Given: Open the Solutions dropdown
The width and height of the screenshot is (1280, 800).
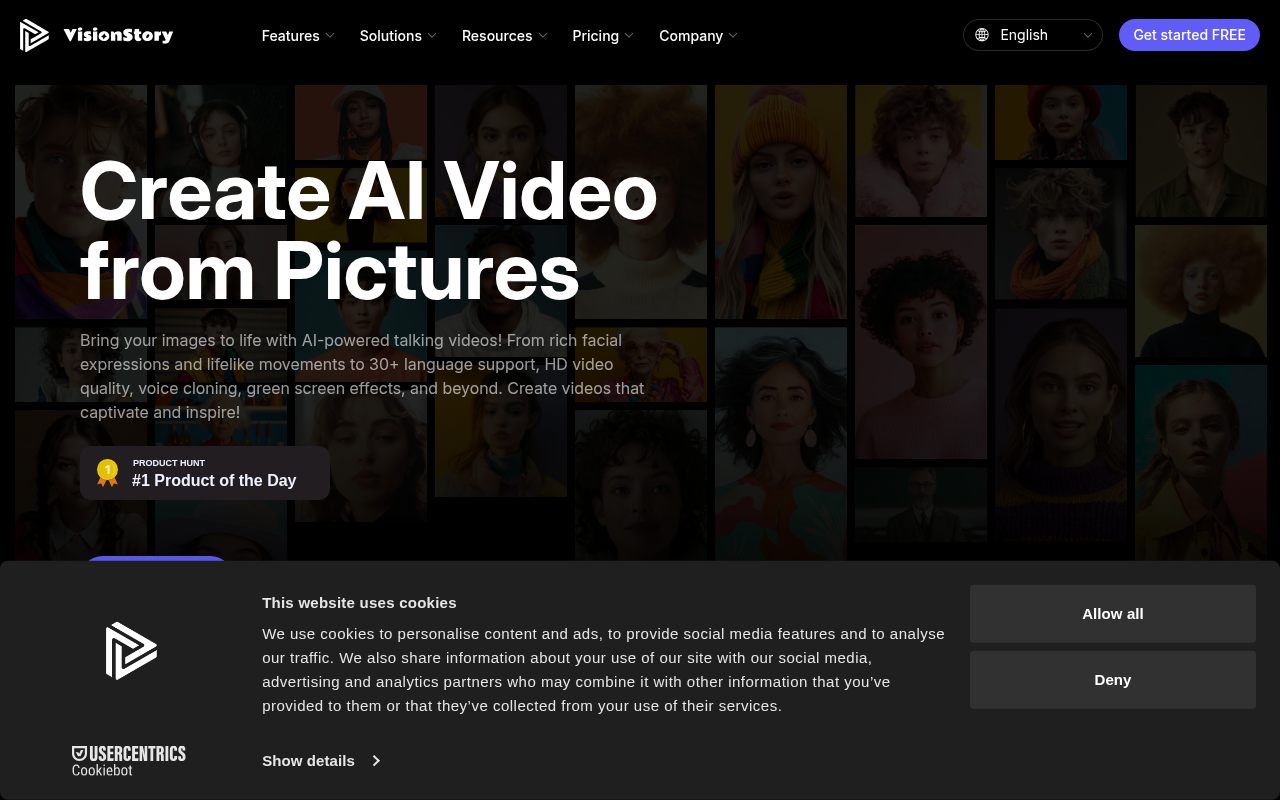Looking at the screenshot, I should point(397,35).
